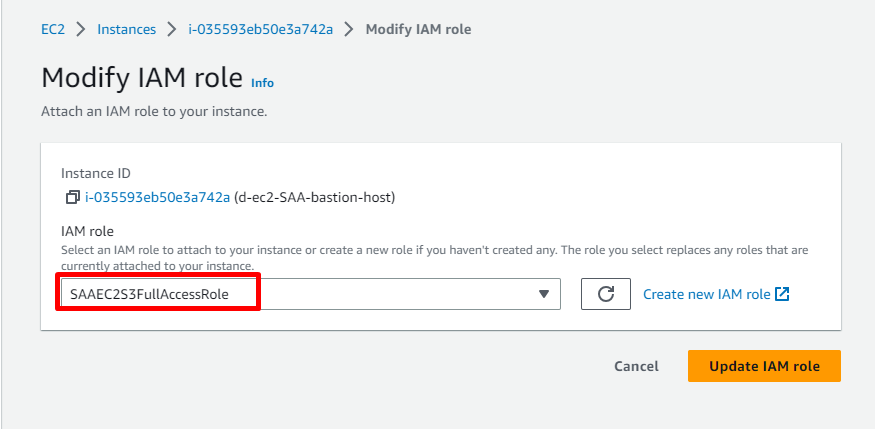This screenshot has height=429, width=875.
Task: Go to the EC2 breadcrumb
Action: coord(53,30)
